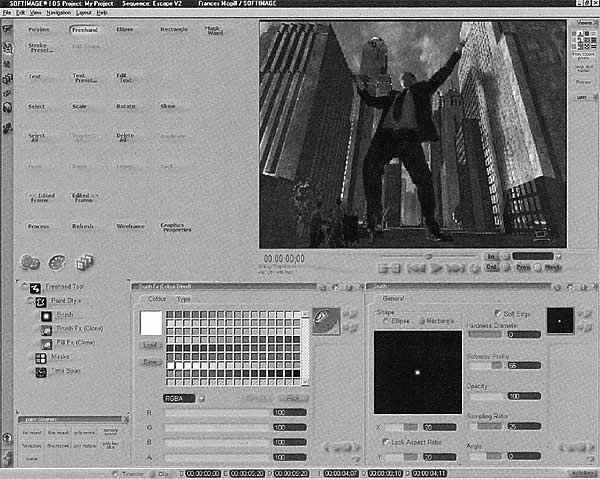Click the Fill Fx (Clone) icon
600x479 pixels.
point(46,342)
